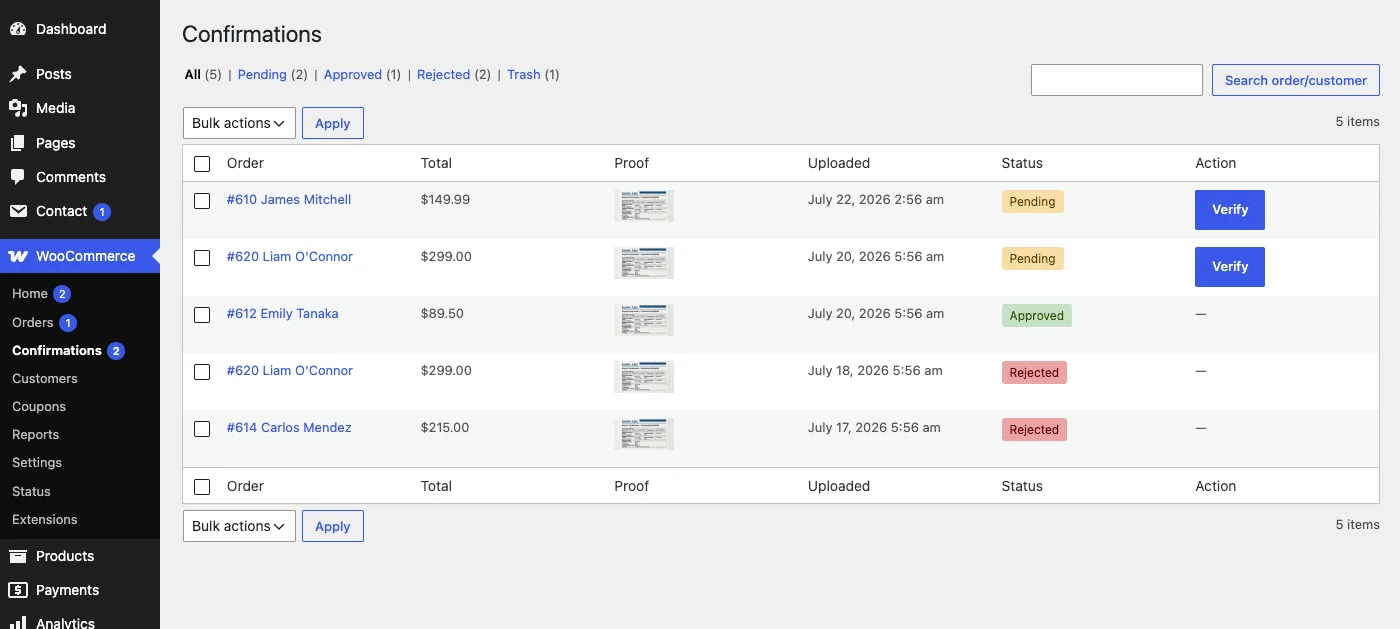Click the Confirmations menu count badge

(x=116, y=351)
